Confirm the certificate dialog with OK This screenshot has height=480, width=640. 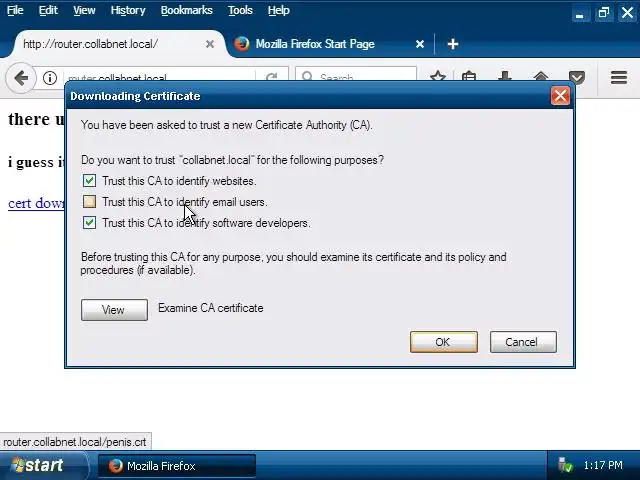(x=444, y=342)
